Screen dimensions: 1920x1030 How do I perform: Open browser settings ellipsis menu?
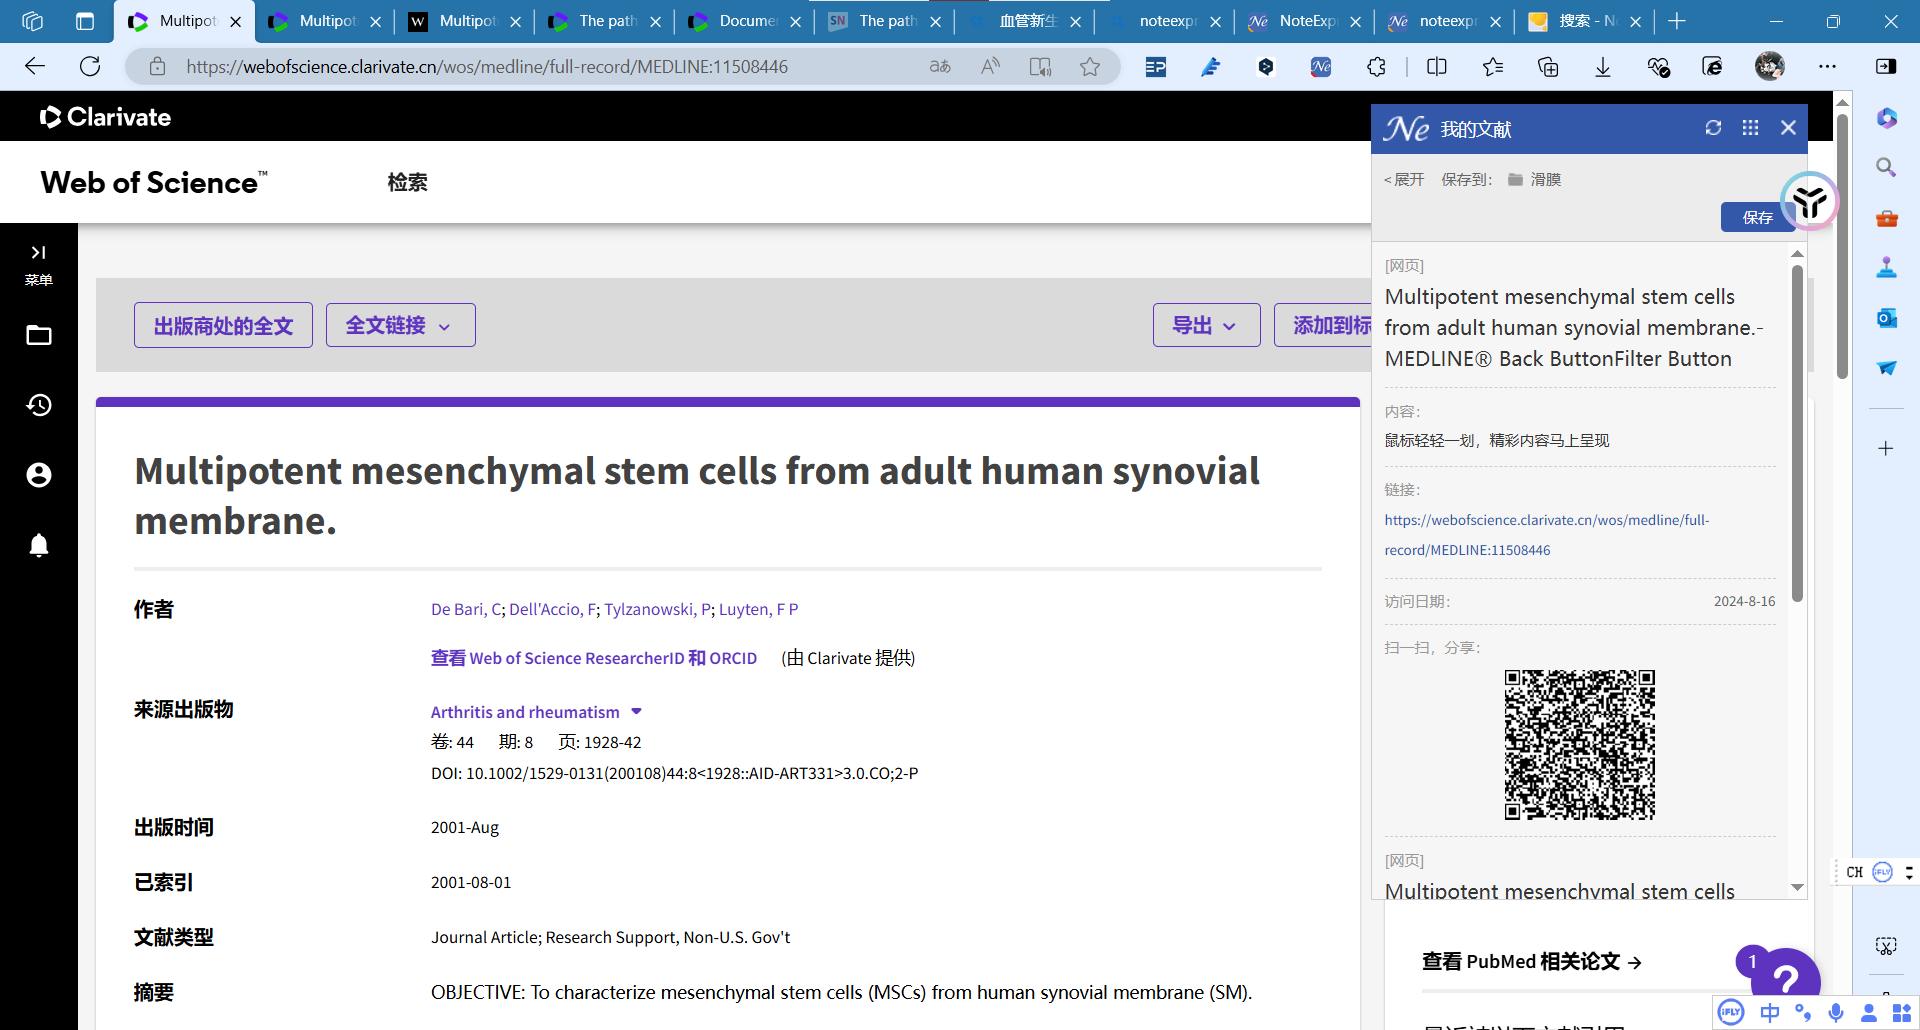[x=1827, y=66]
